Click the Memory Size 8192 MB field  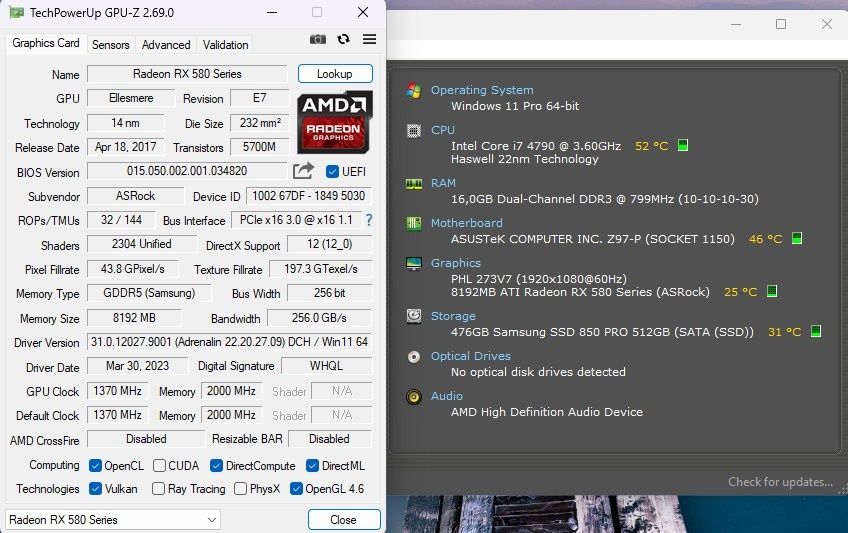(x=134, y=318)
